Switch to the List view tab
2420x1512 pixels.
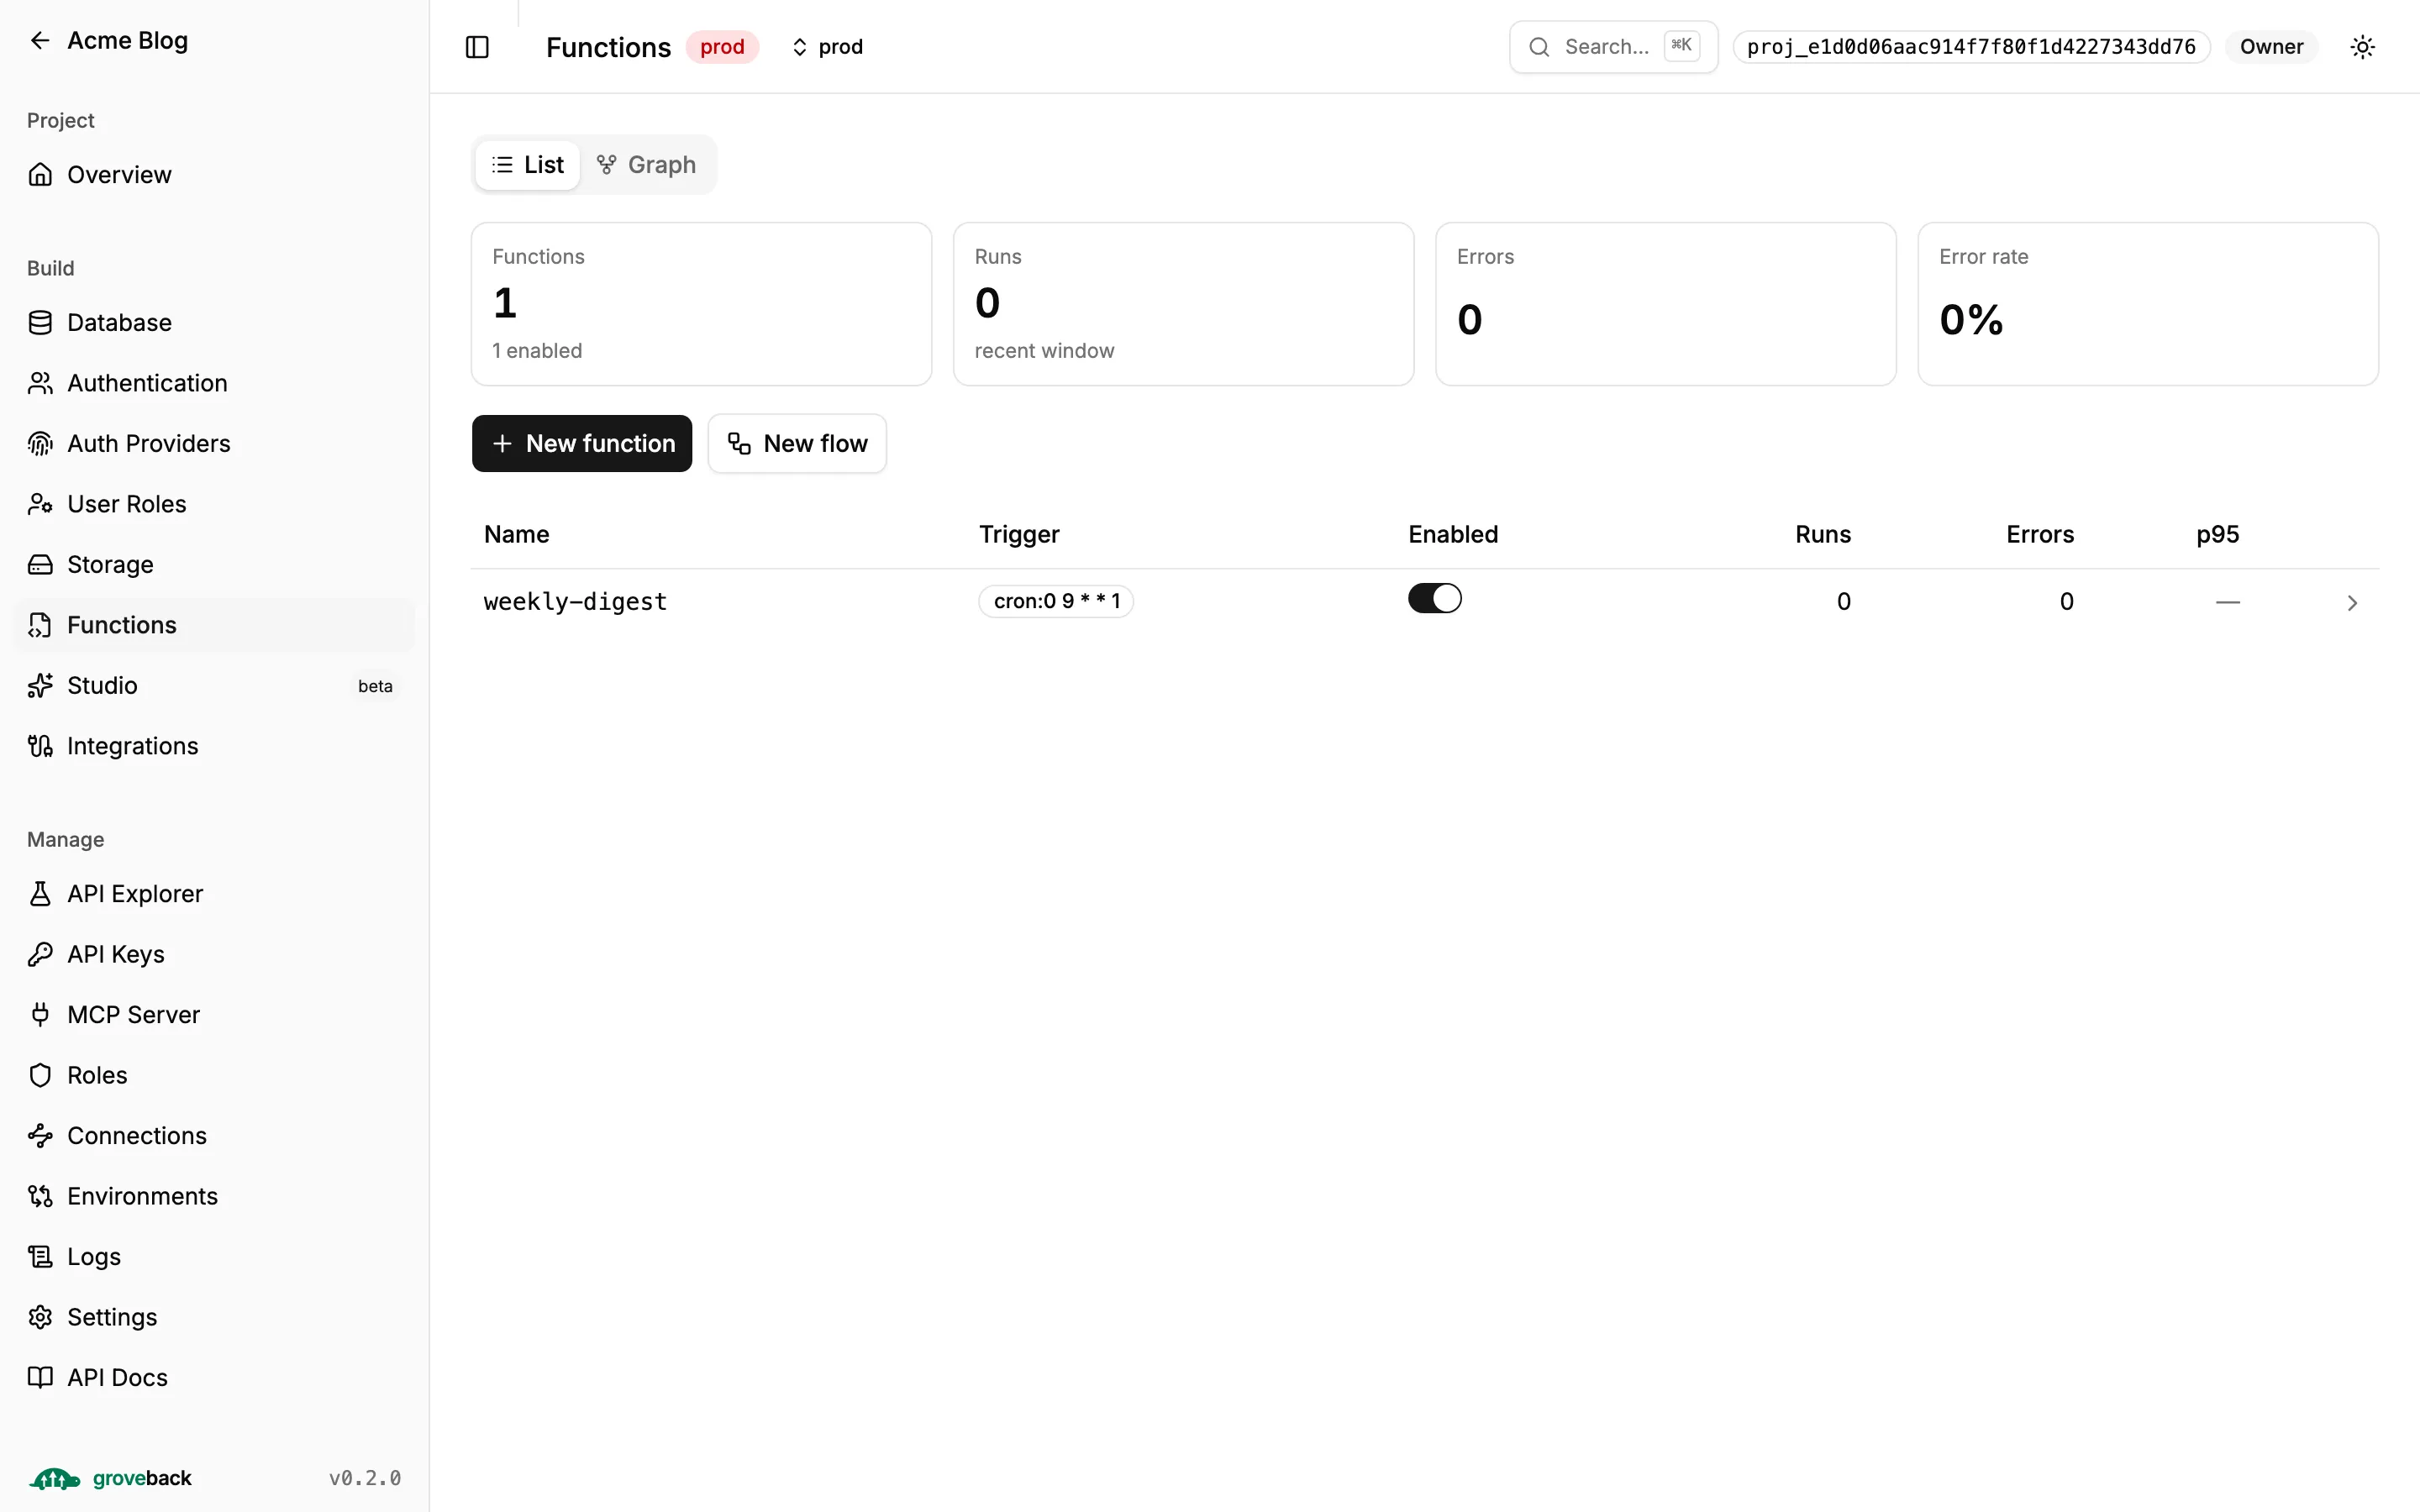(528, 165)
